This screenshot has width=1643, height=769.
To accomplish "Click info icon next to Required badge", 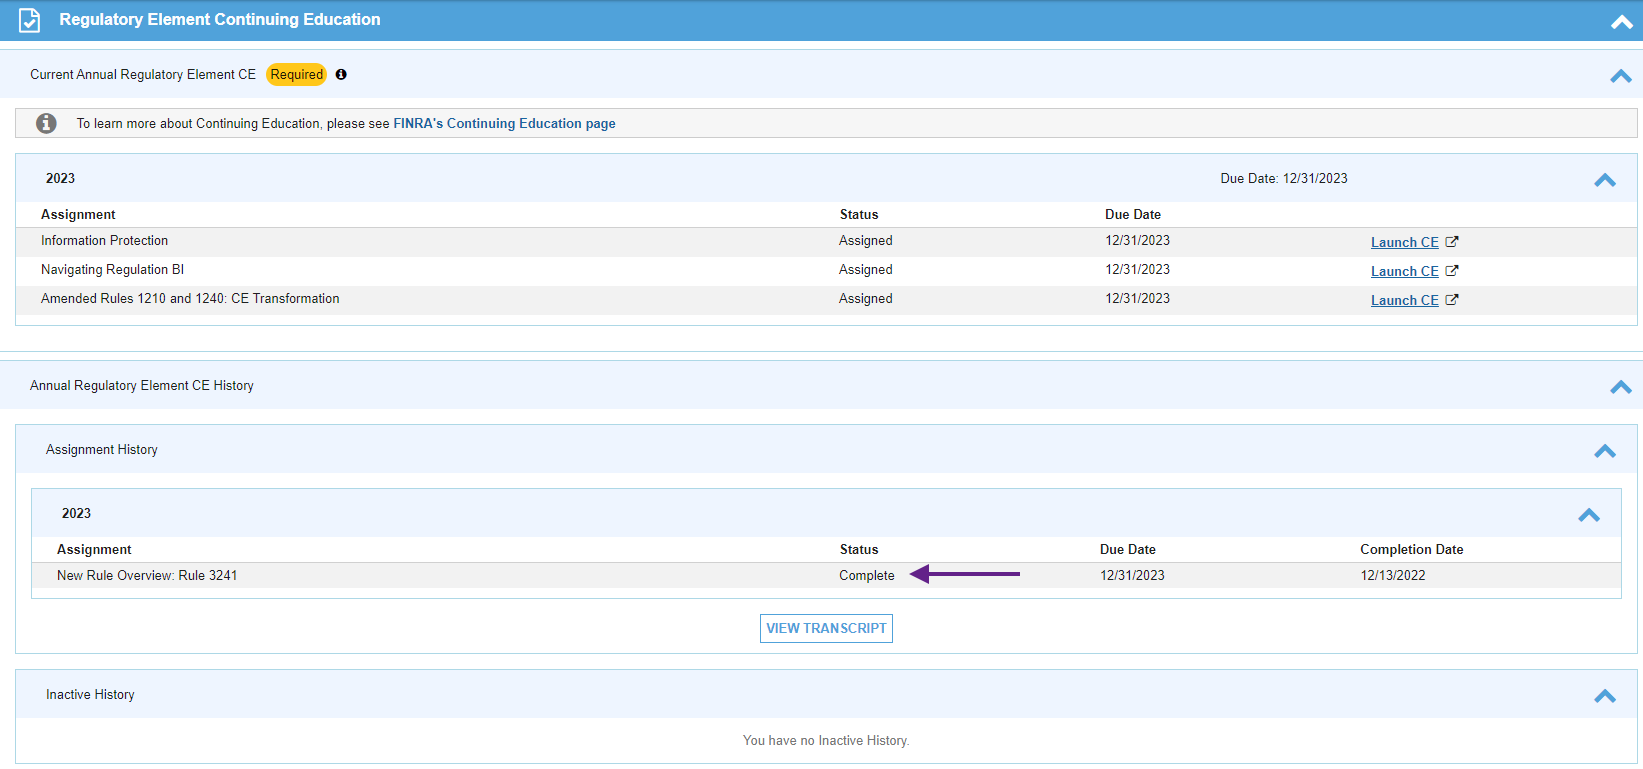I will click(341, 75).
